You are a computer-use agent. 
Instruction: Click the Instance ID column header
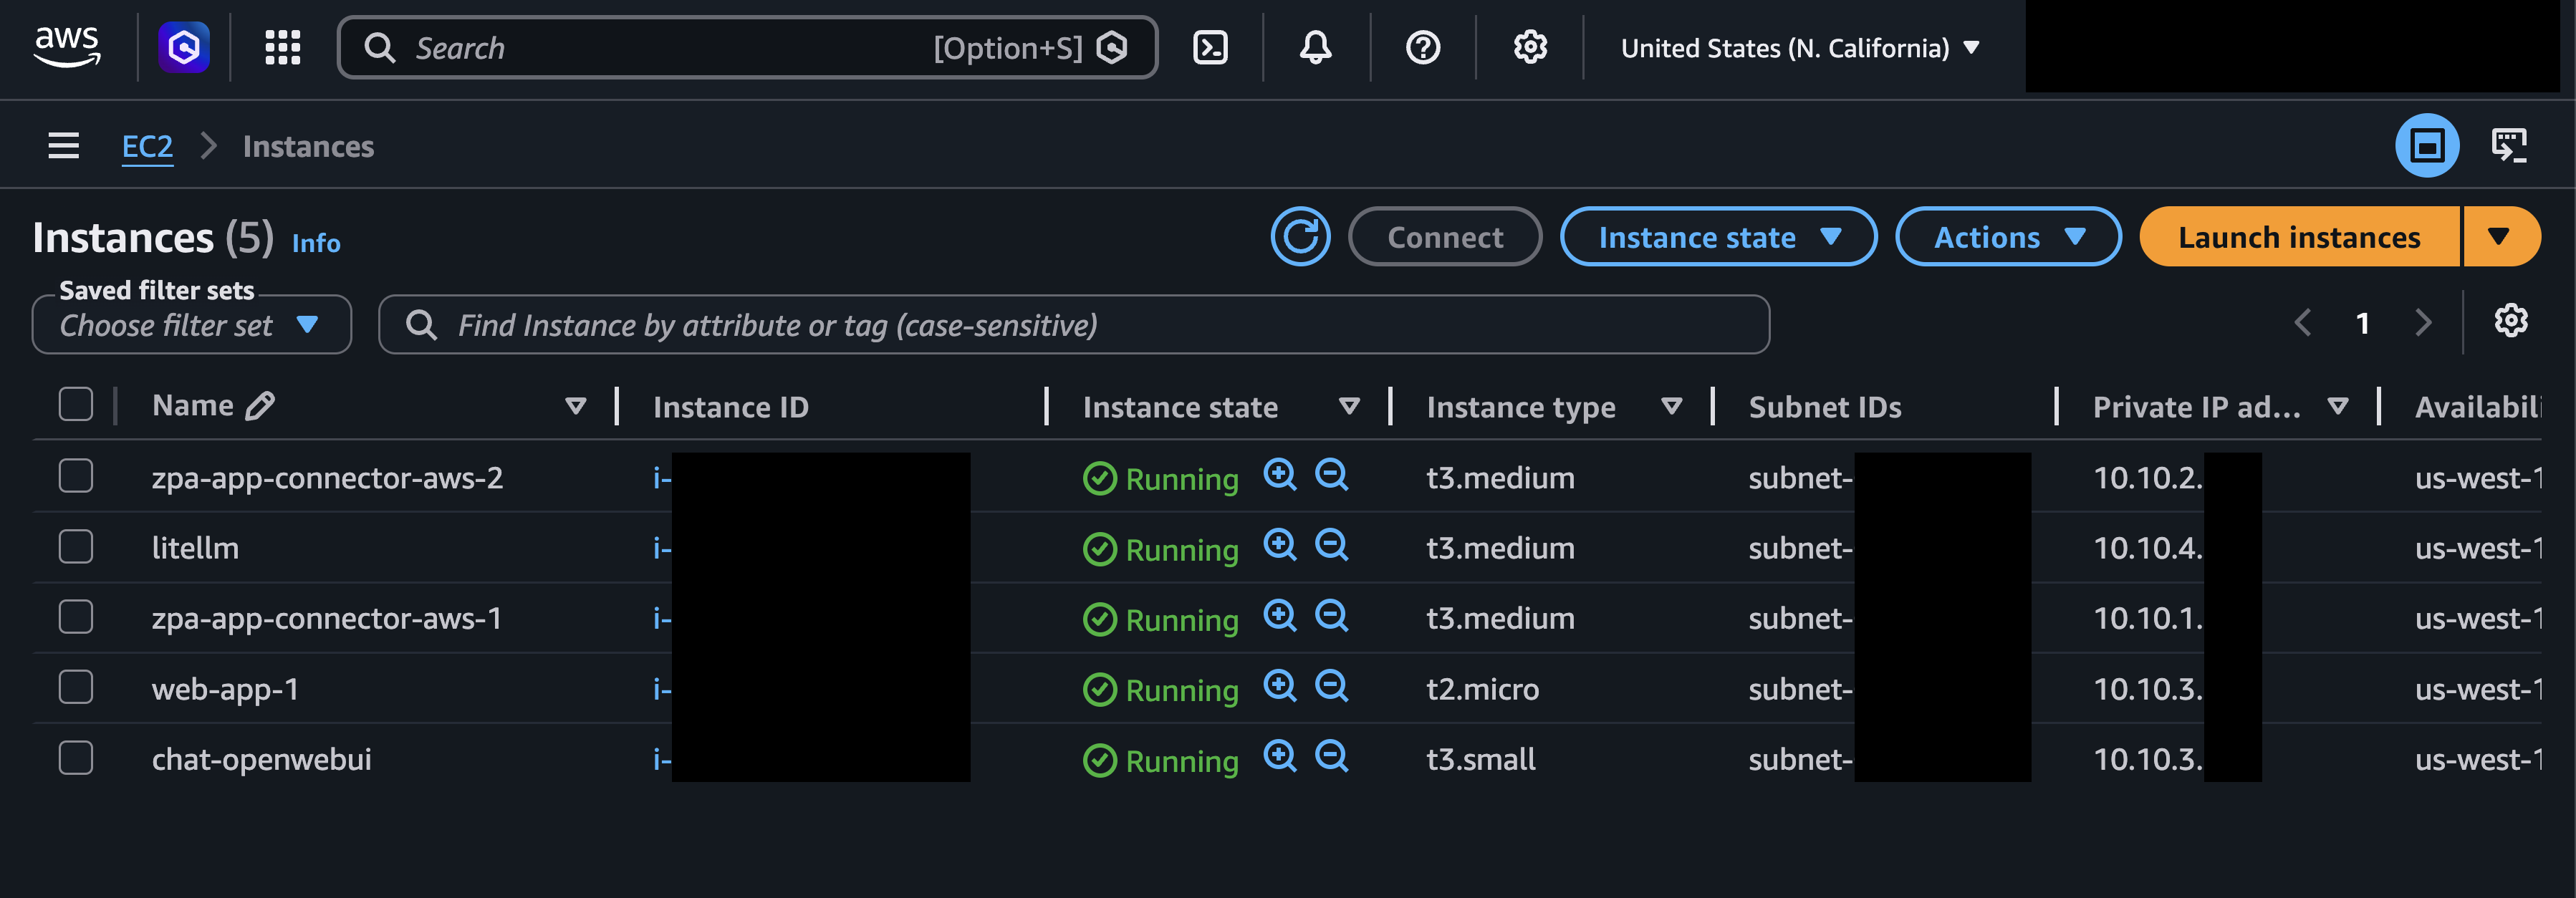click(731, 407)
